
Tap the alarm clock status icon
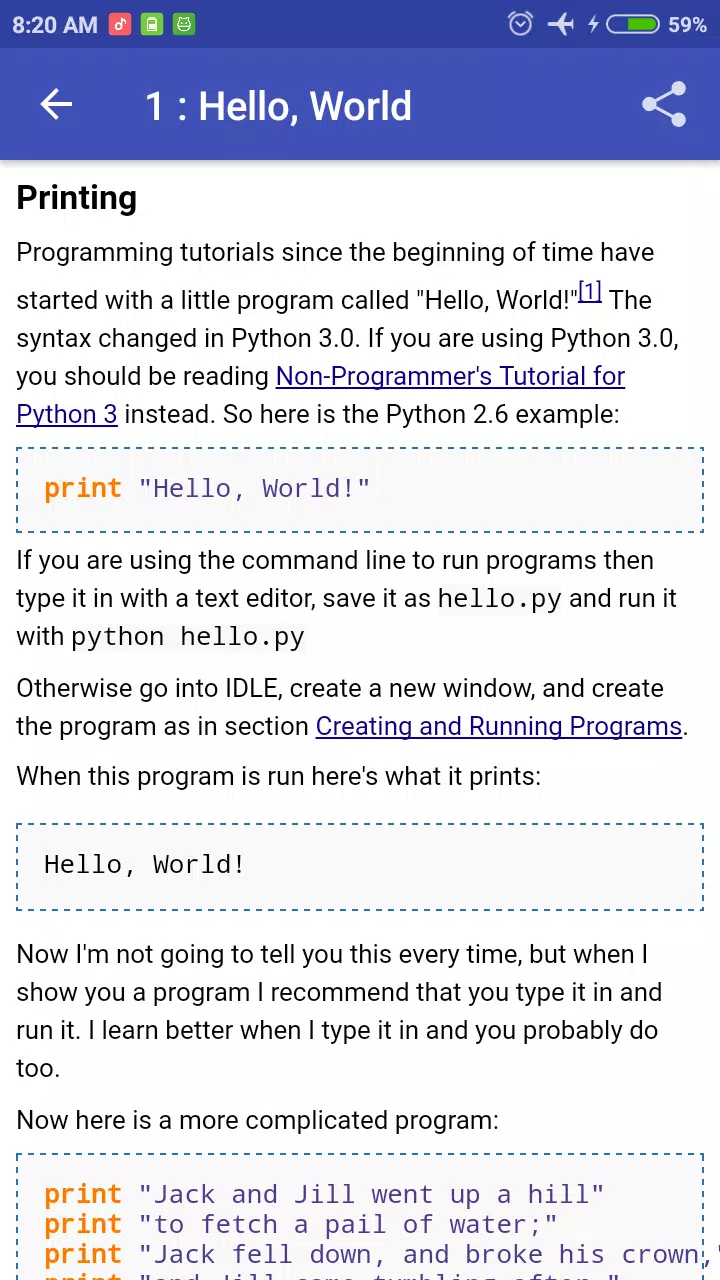pos(520,24)
